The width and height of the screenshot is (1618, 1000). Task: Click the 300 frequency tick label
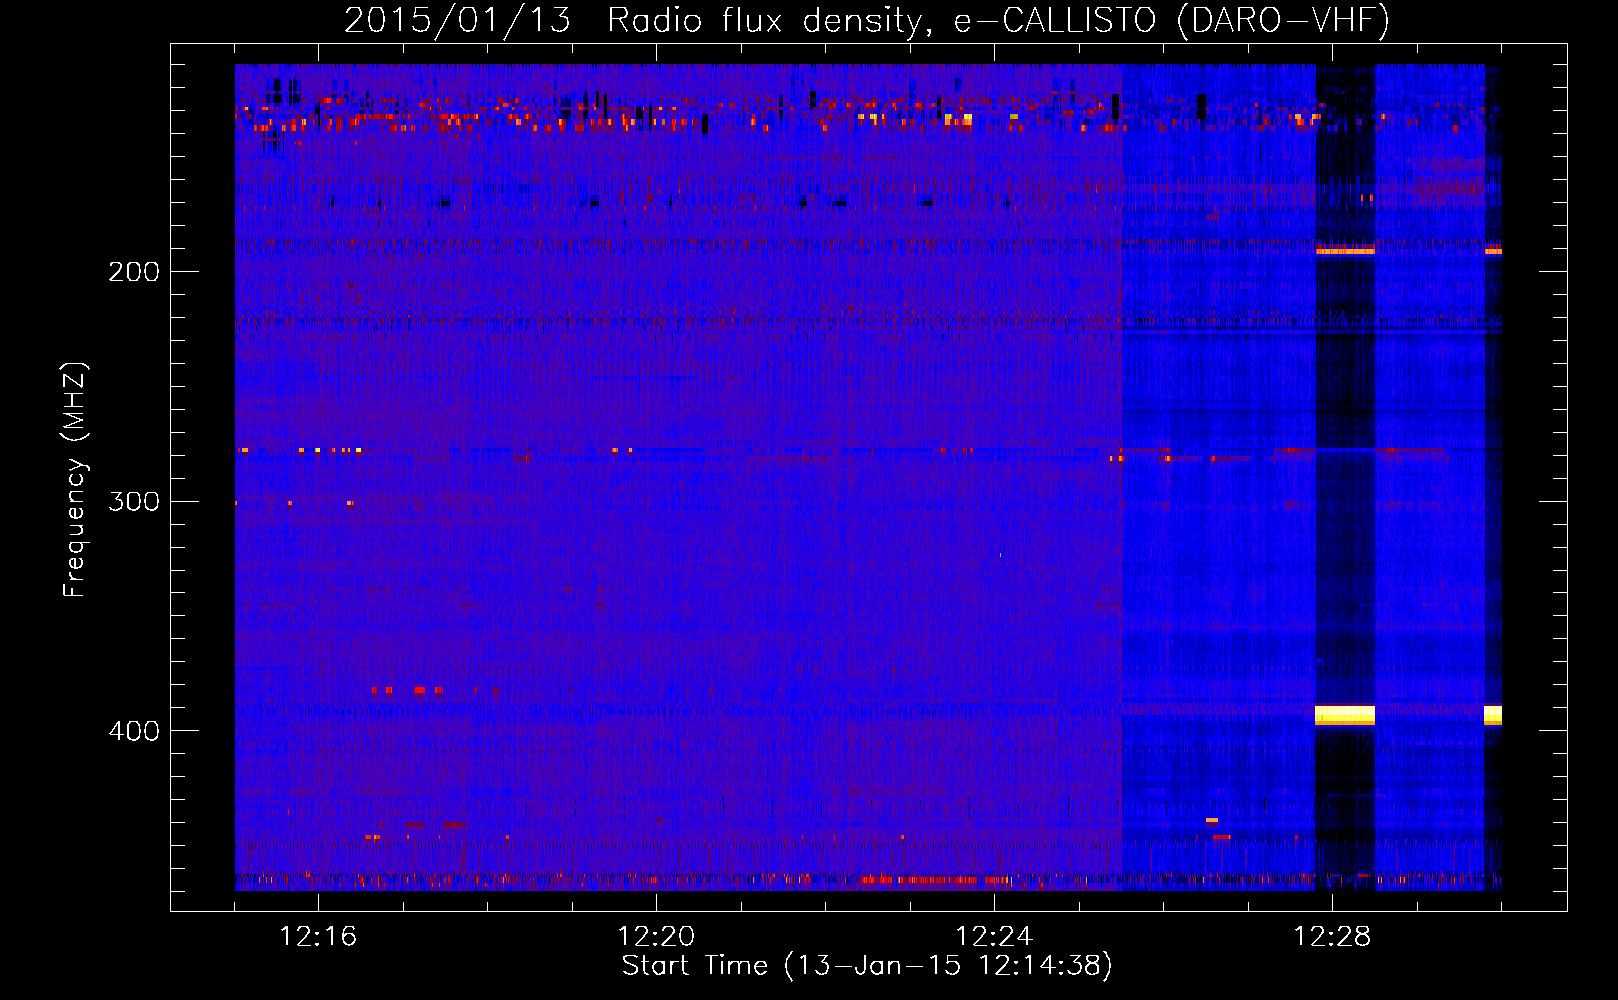(x=134, y=501)
